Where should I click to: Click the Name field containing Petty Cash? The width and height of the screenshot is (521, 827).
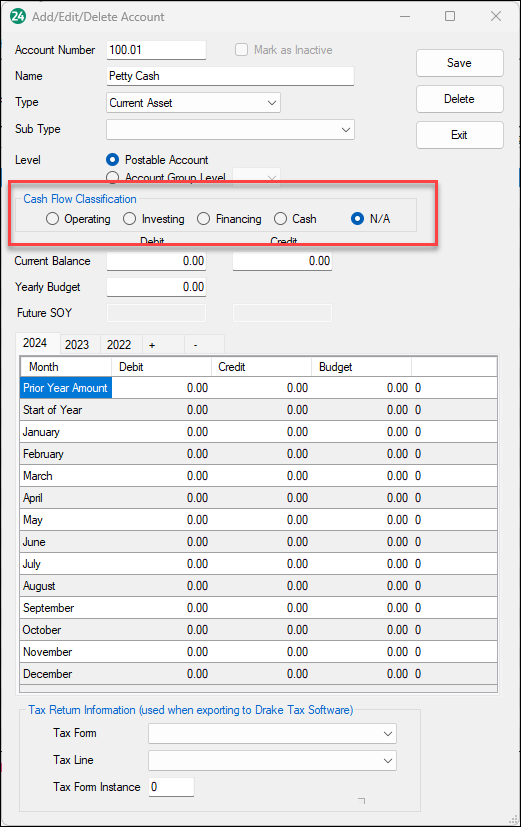[x=230, y=76]
